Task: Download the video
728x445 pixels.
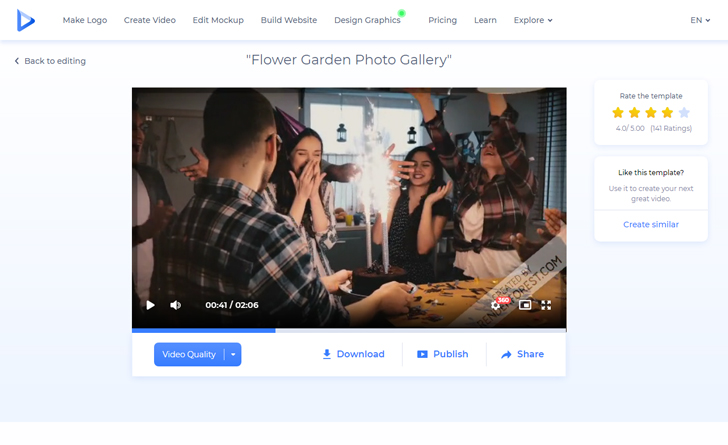Action: (353, 354)
